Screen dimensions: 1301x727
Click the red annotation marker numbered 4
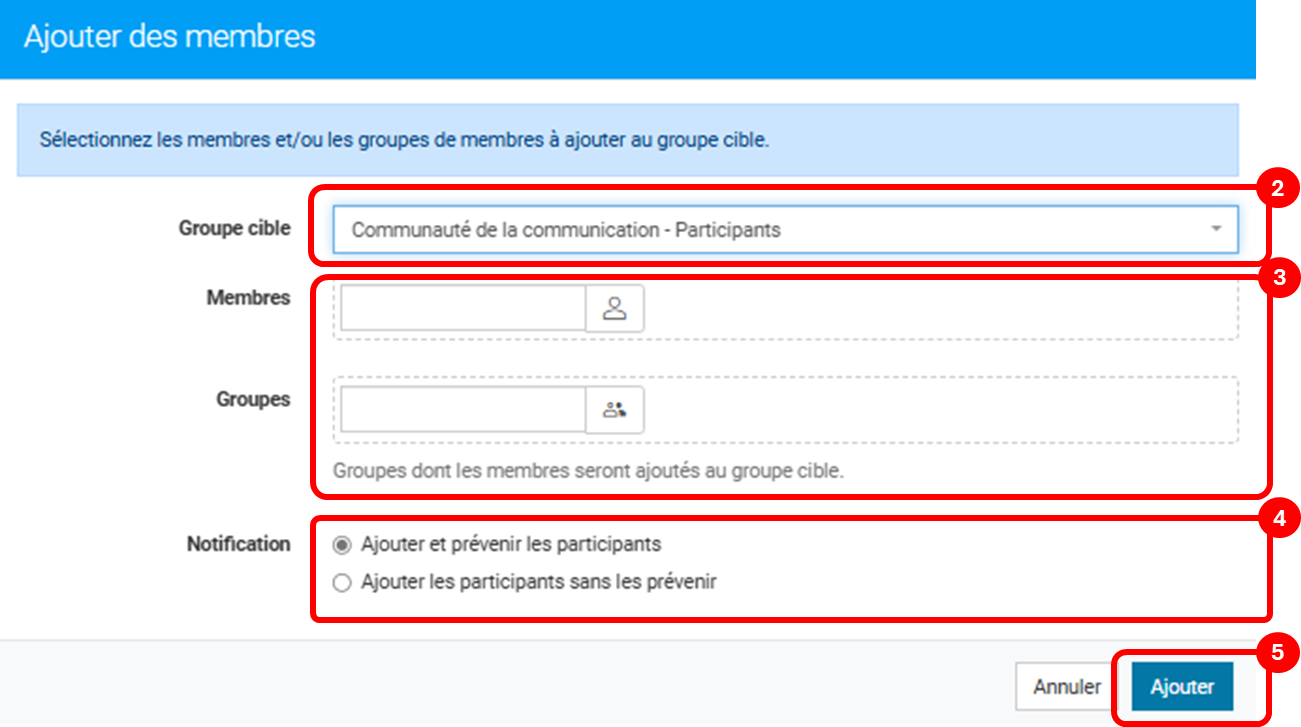click(x=1277, y=517)
